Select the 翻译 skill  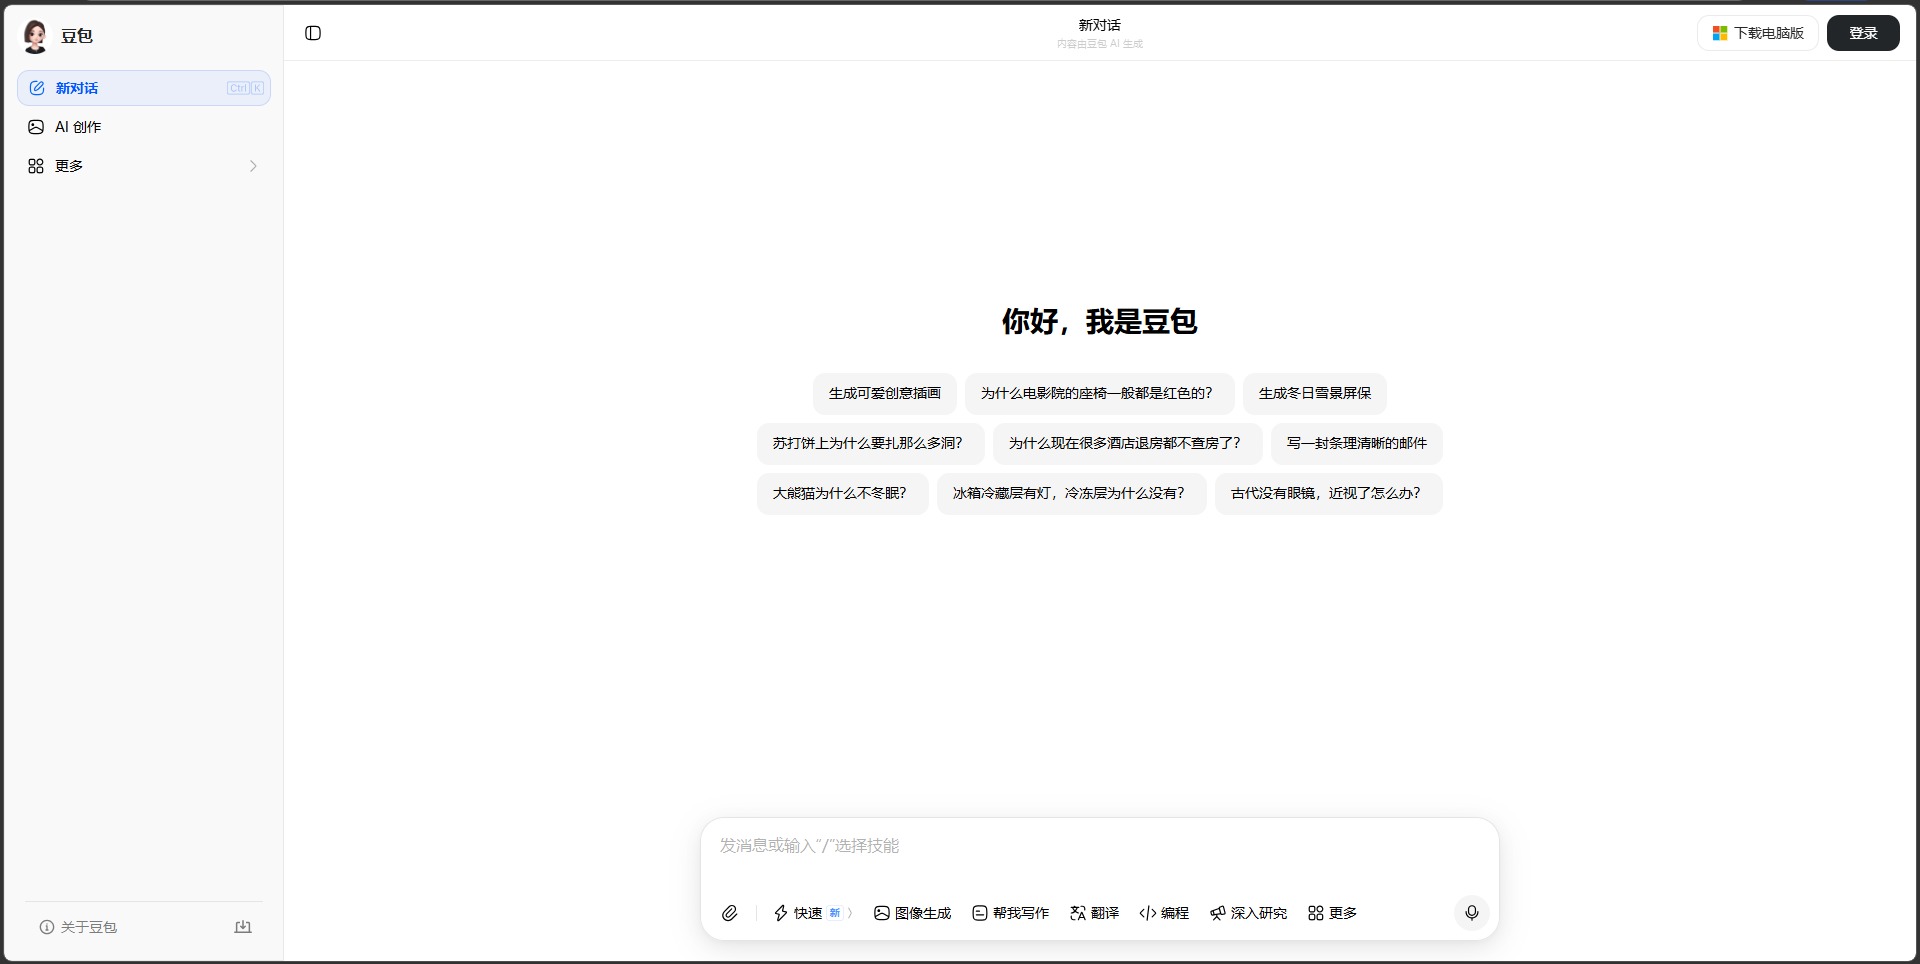(x=1094, y=913)
